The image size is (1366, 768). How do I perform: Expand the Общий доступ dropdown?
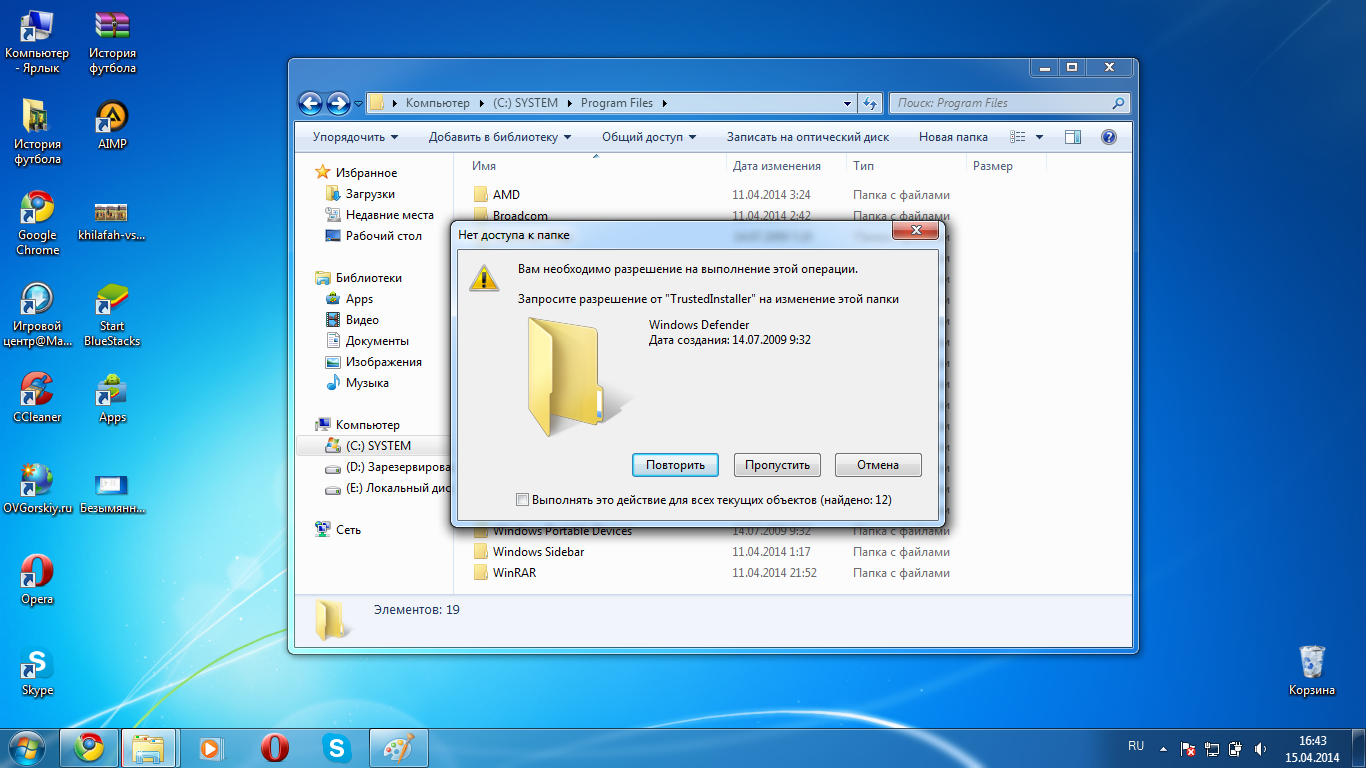(x=649, y=137)
